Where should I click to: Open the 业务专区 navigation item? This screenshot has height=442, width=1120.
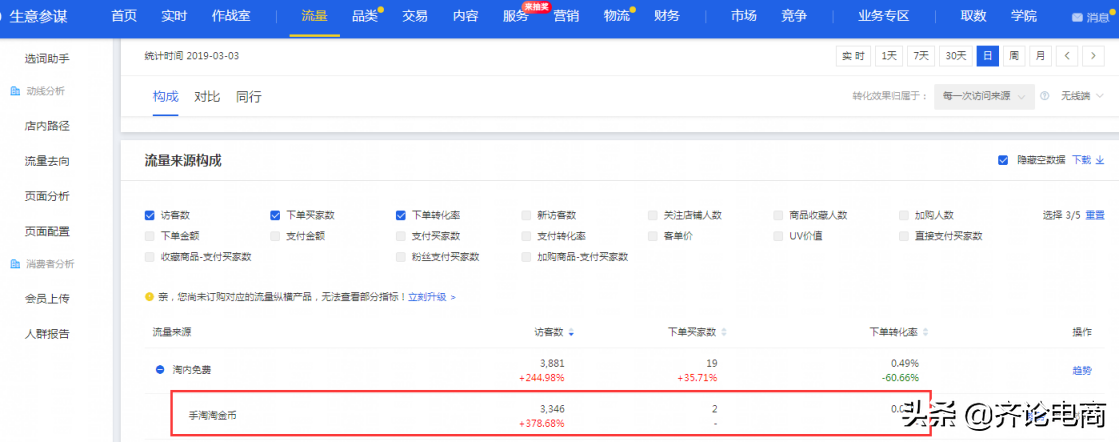(x=884, y=16)
